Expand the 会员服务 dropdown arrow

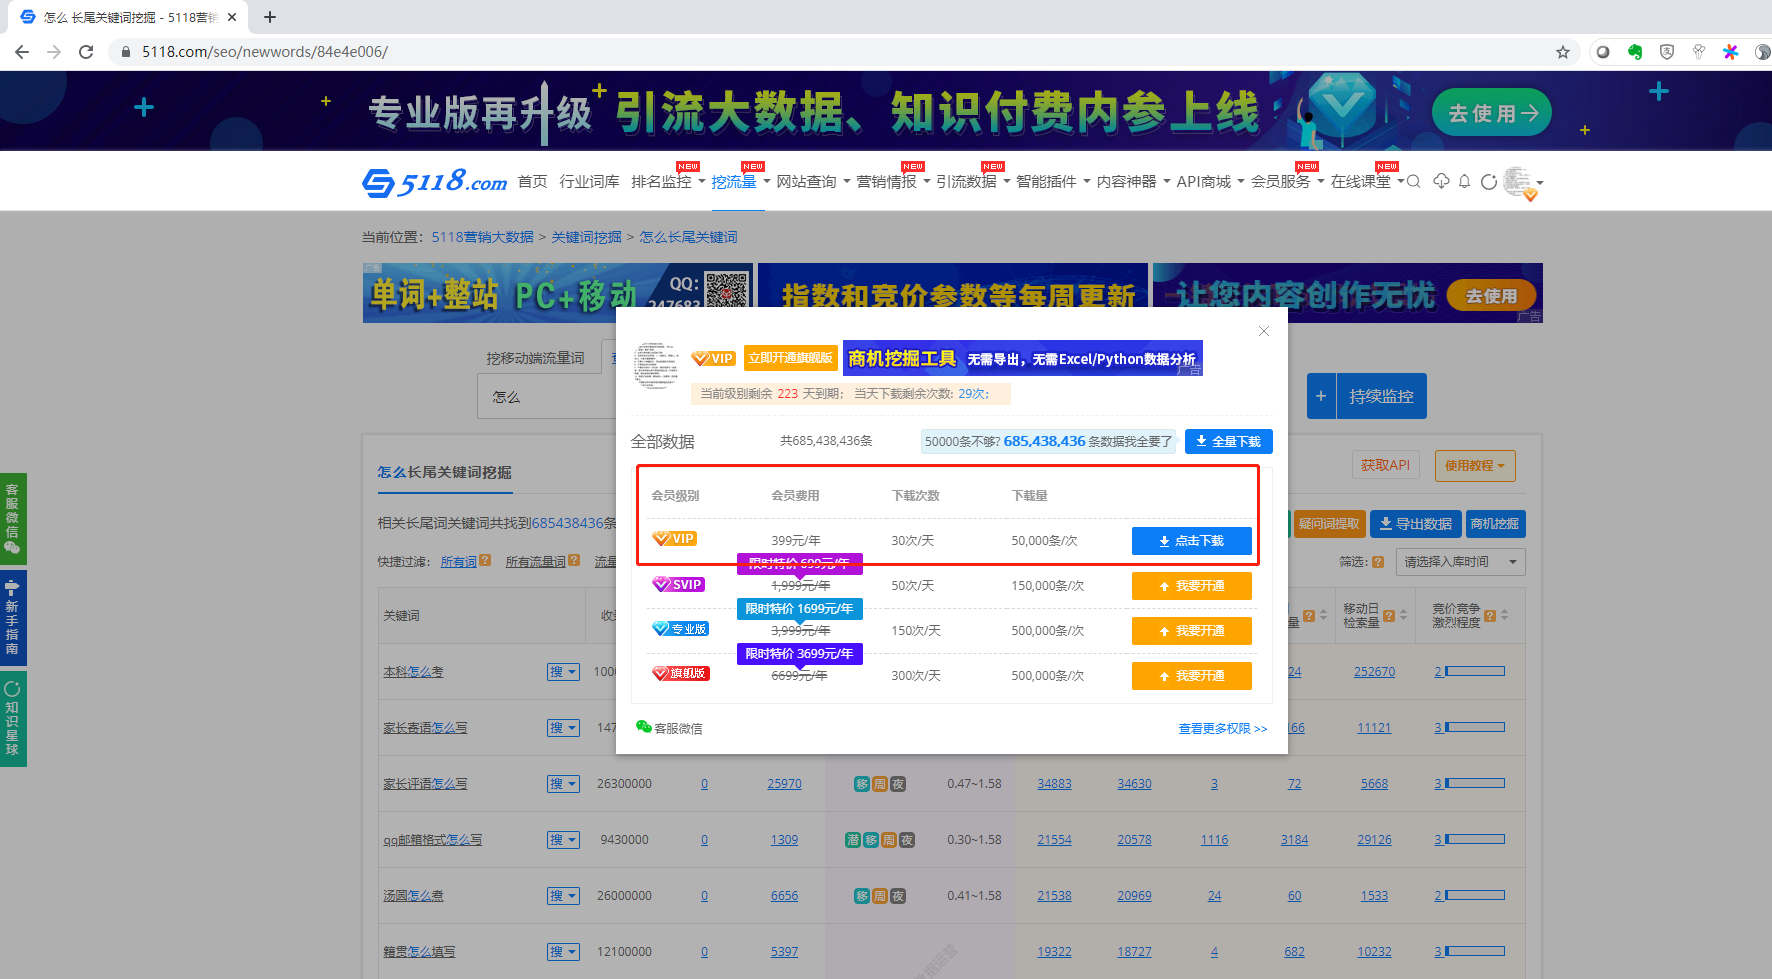click(1320, 182)
